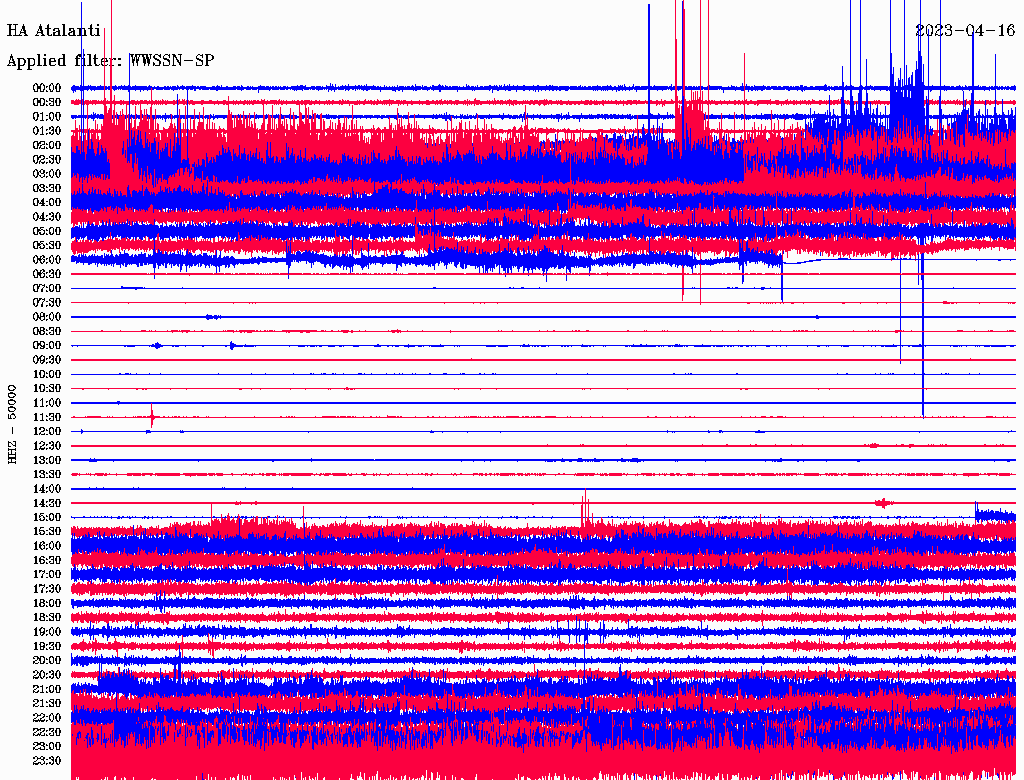Click the 'Applied filter: WWSSN-SP' text
Screen dimensions: 1024x780
(110, 61)
